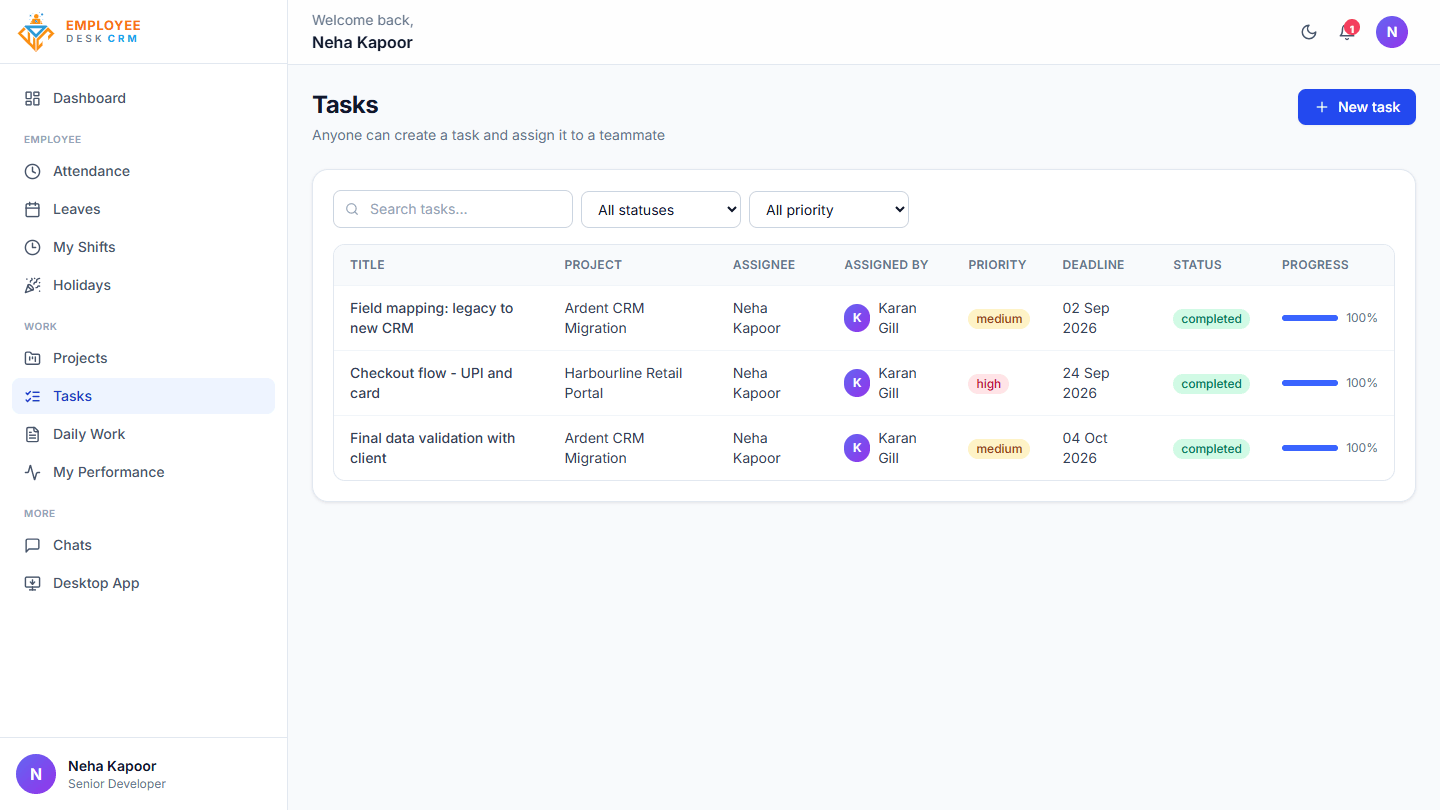Click the search magnifier icon

pos(352,209)
